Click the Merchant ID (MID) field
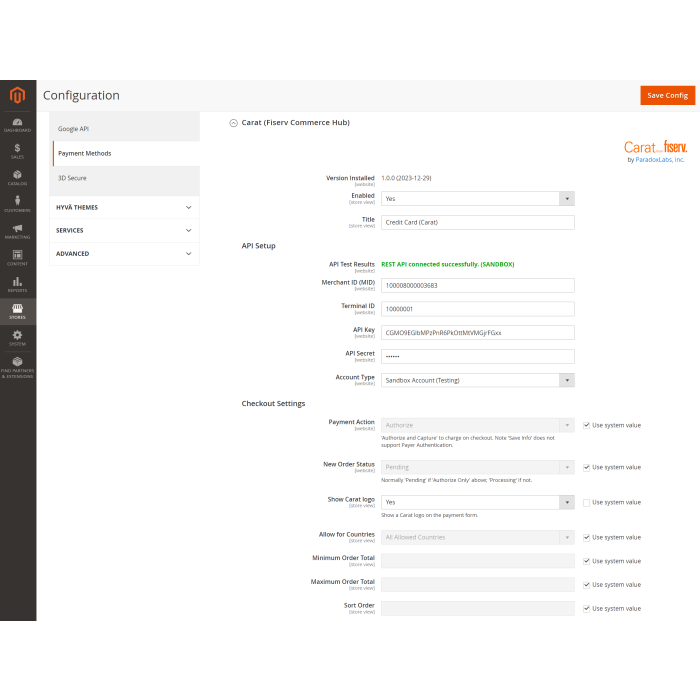 click(x=478, y=285)
